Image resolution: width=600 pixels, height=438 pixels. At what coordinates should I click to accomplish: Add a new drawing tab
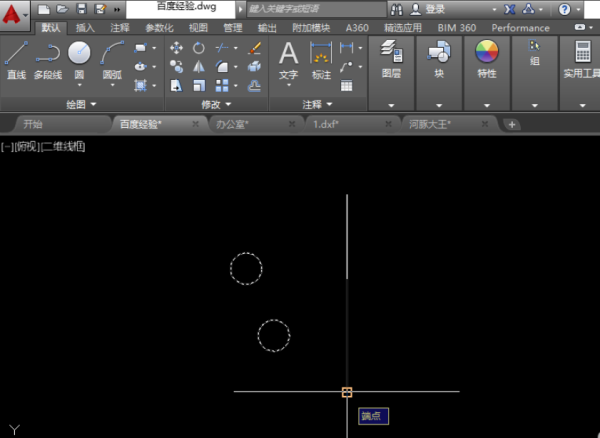tap(512, 124)
